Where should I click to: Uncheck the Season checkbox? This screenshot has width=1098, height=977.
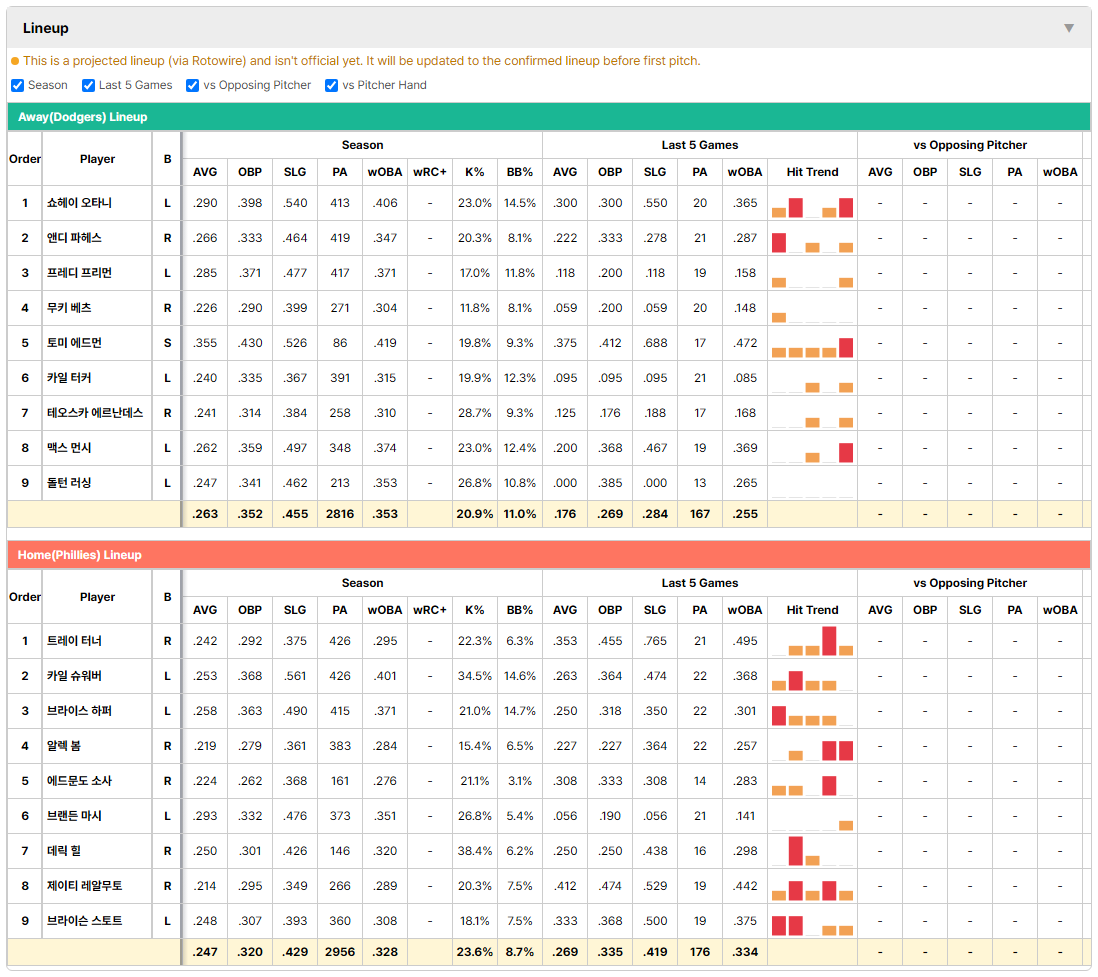[18, 85]
